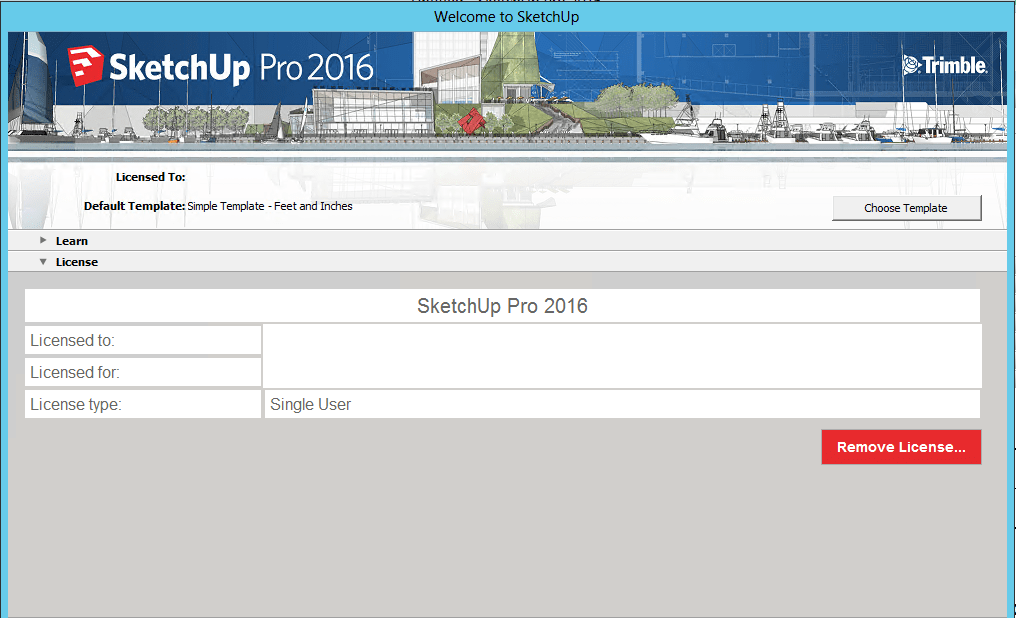The image size is (1016, 618).
Task: Click the 'SketchUp Pro 2016' banner wordmark
Action: click(x=241, y=67)
